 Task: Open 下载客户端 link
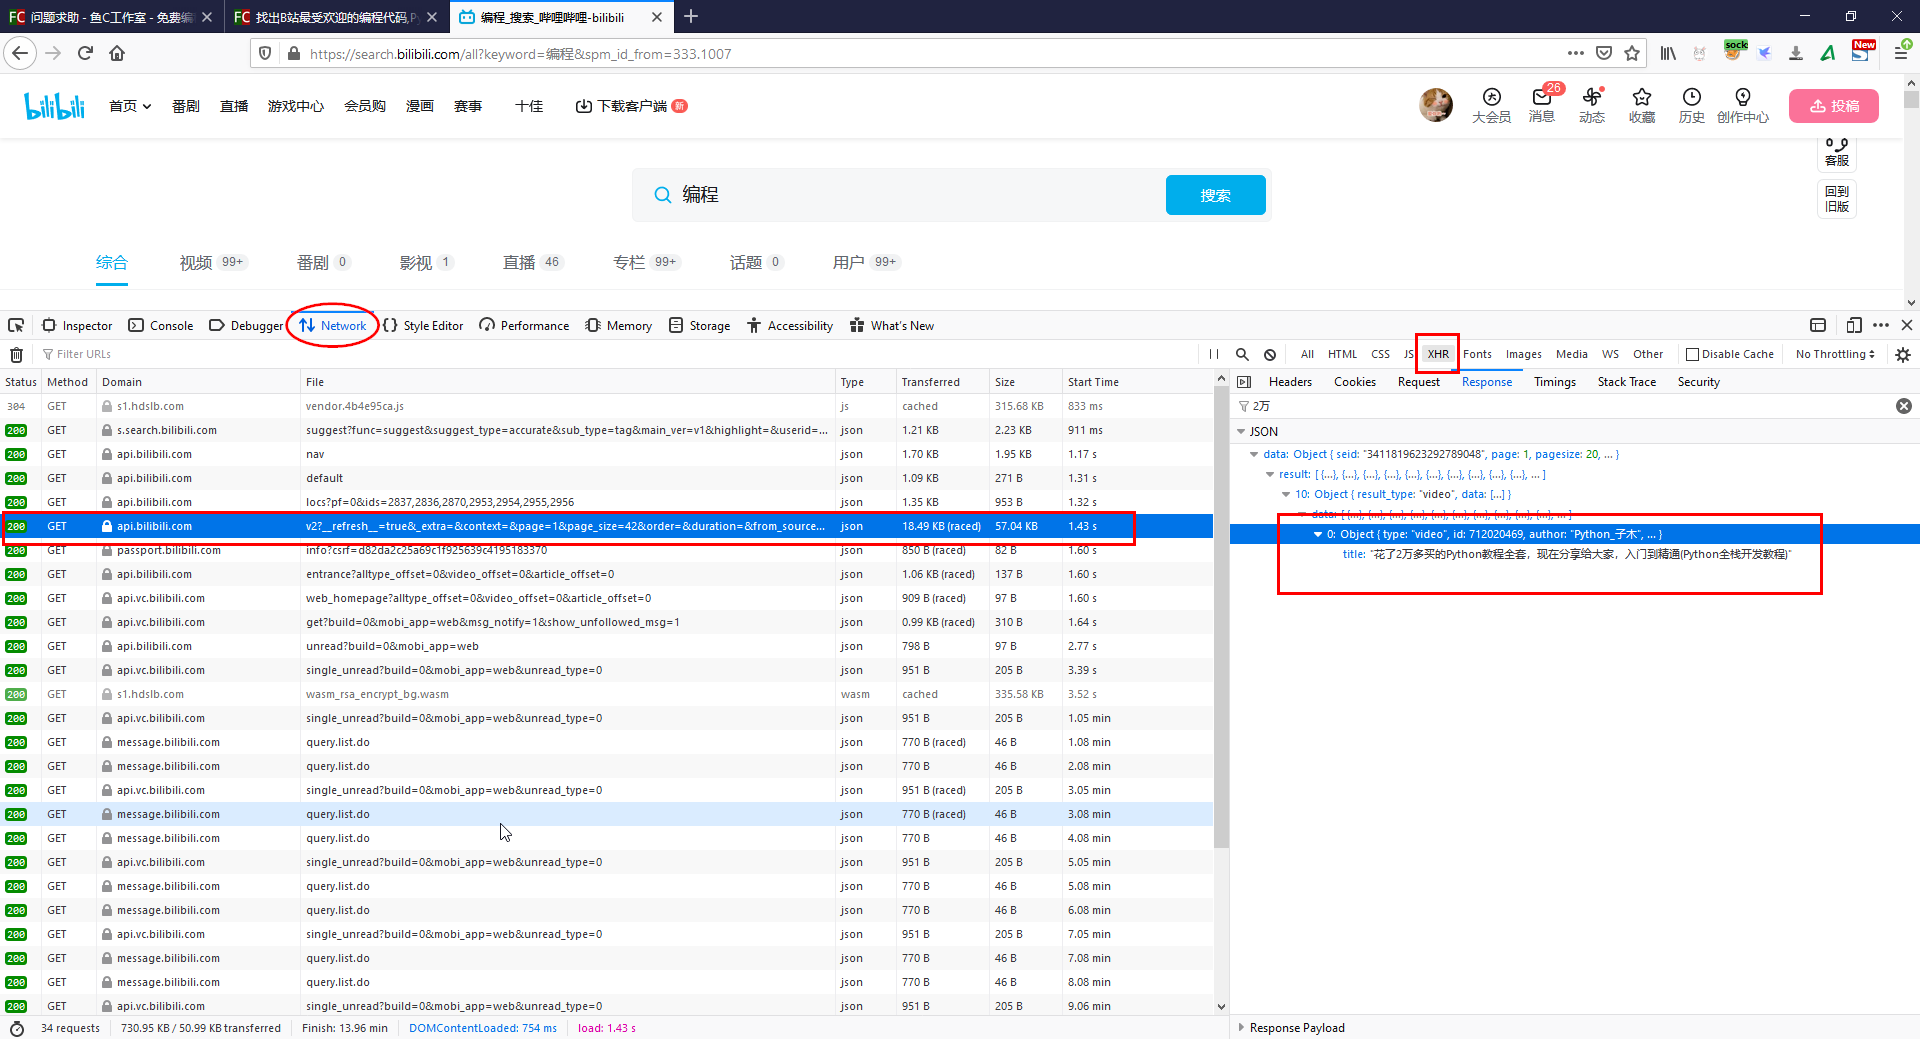[x=631, y=106]
